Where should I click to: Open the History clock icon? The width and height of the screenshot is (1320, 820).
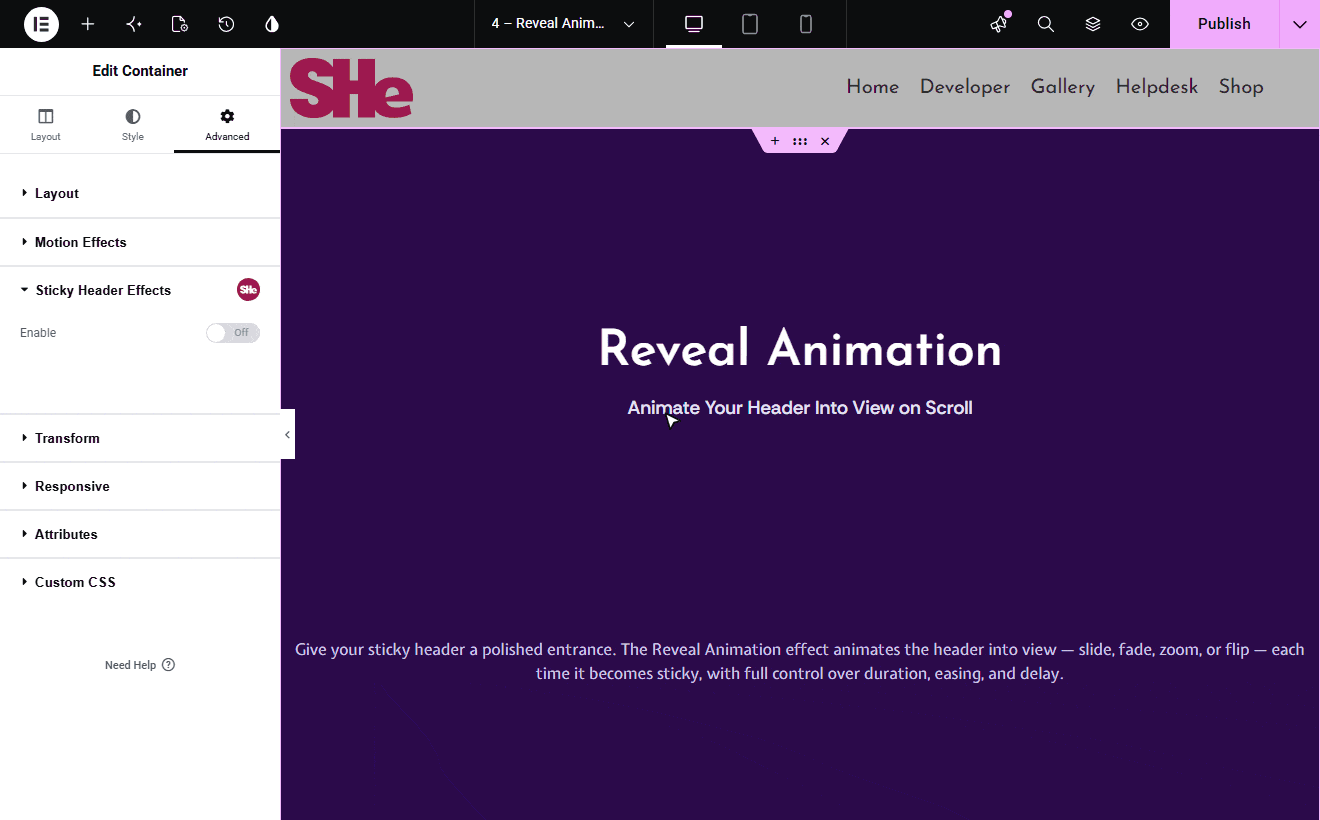226,24
